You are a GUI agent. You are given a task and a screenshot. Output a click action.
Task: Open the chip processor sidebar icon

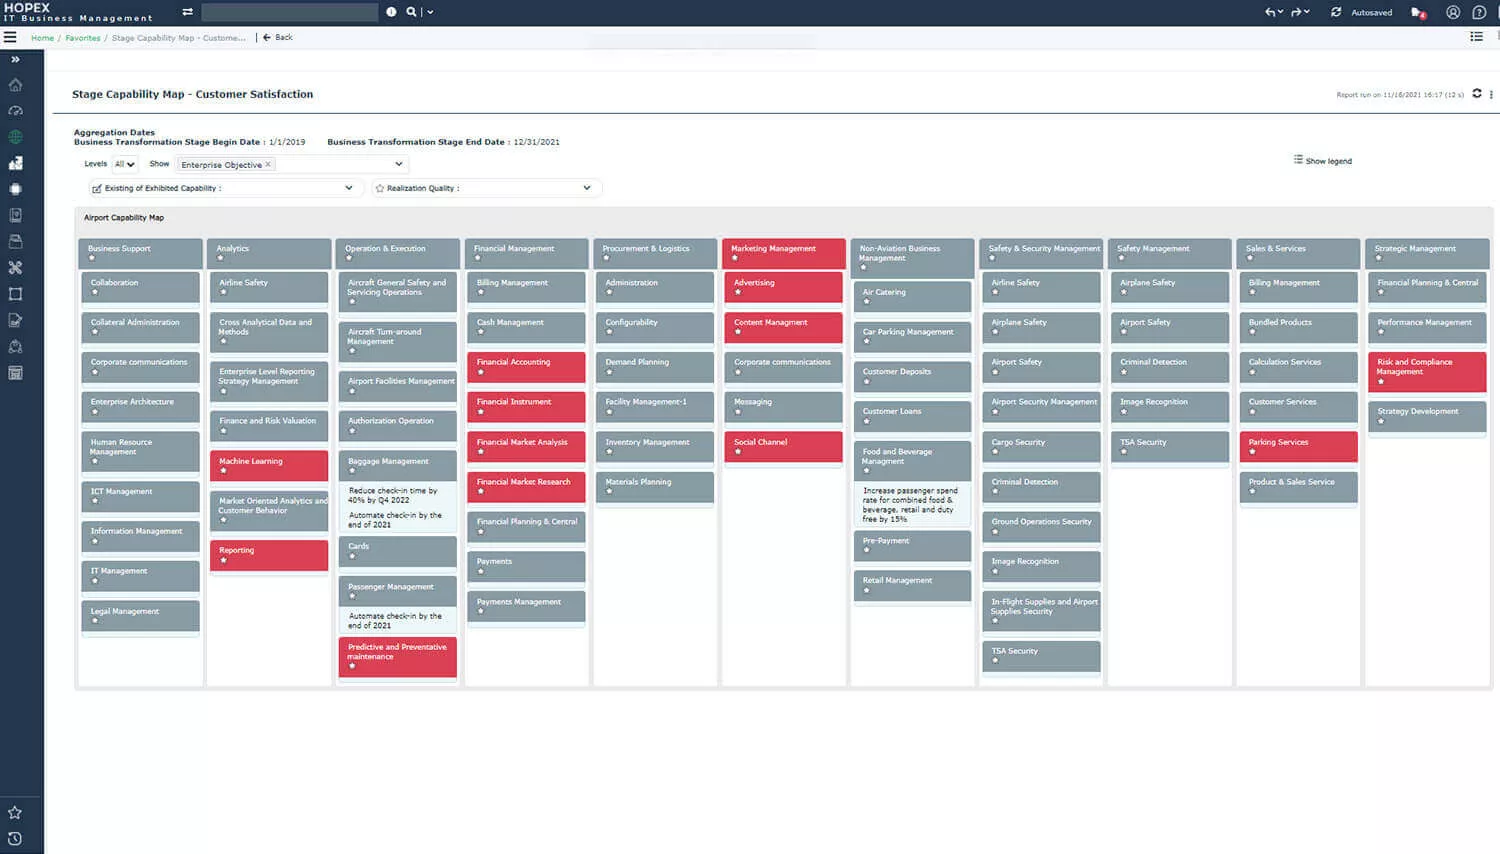click(15, 189)
